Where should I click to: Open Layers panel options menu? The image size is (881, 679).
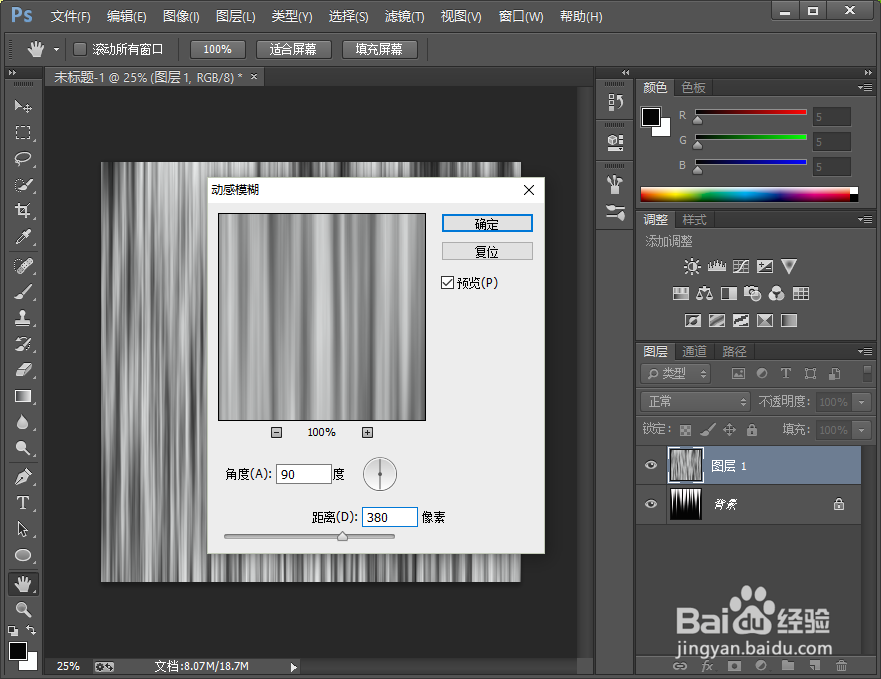(x=865, y=351)
